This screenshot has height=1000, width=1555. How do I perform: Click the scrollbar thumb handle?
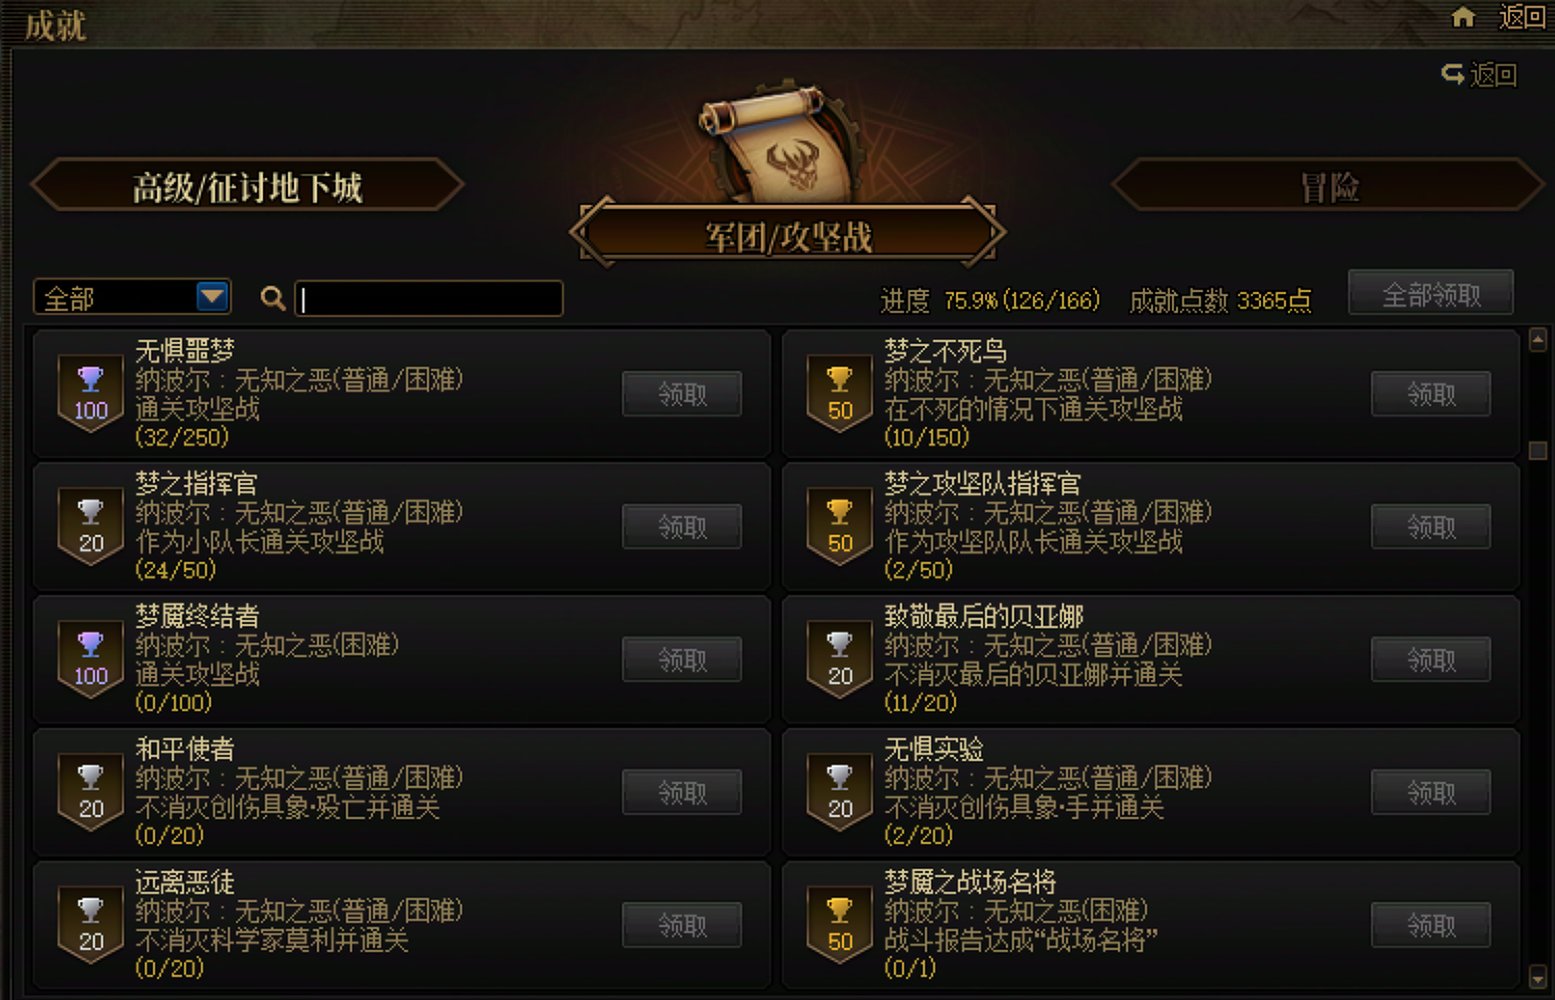click(x=1538, y=451)
